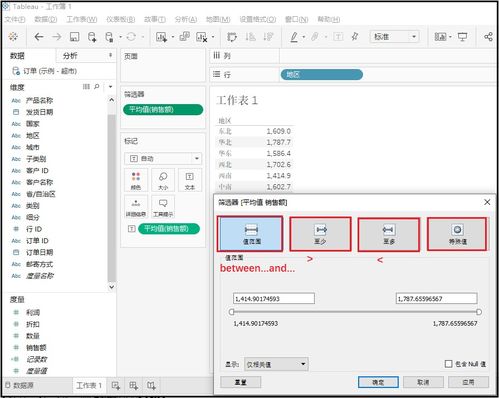The width and height of the screenshot is (499, 398).
Task: Open the Size mark card
Action: (x=163, y=180)
